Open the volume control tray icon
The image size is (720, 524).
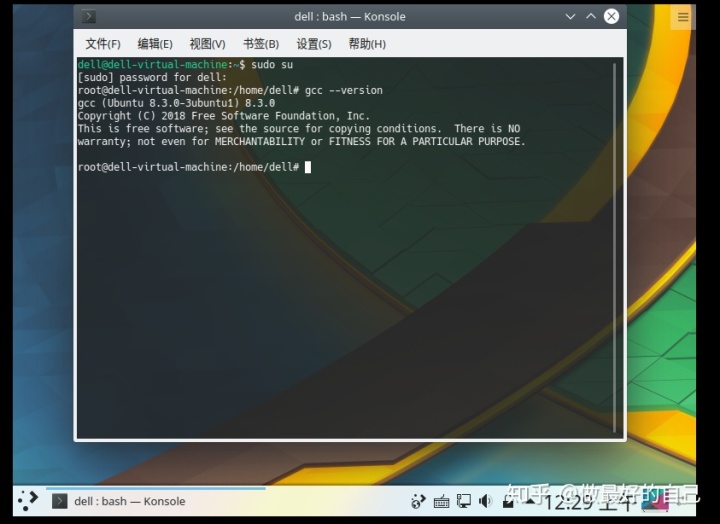coord(485,501)
